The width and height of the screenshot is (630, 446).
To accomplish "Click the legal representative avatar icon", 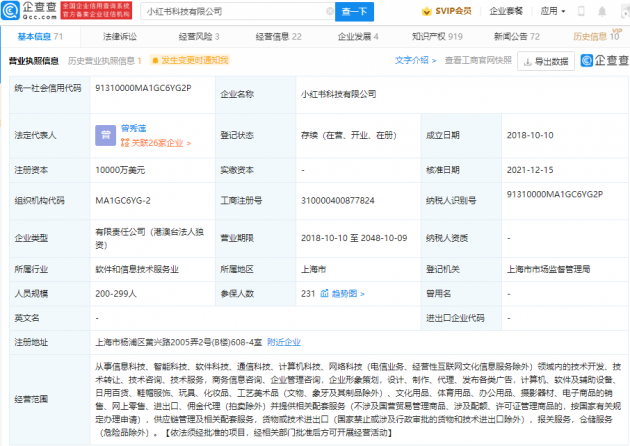I will coord(106,135).
